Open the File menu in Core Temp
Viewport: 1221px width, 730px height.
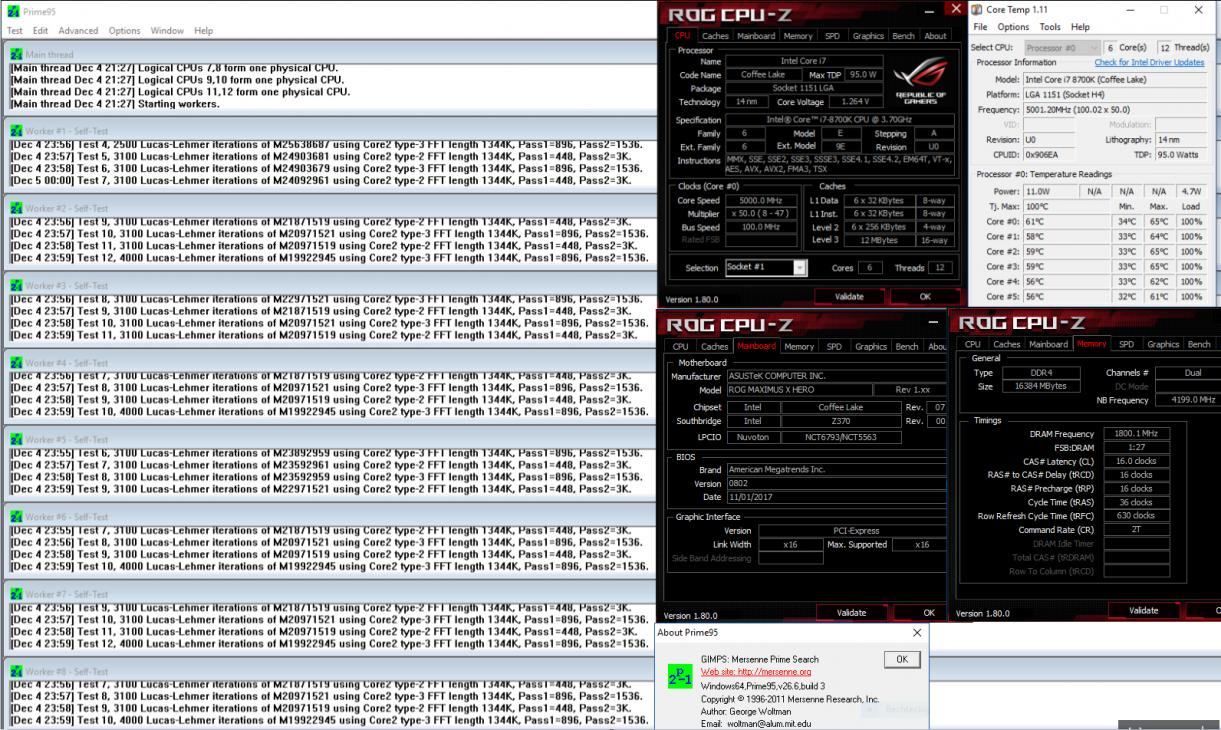tap(981, 27)
